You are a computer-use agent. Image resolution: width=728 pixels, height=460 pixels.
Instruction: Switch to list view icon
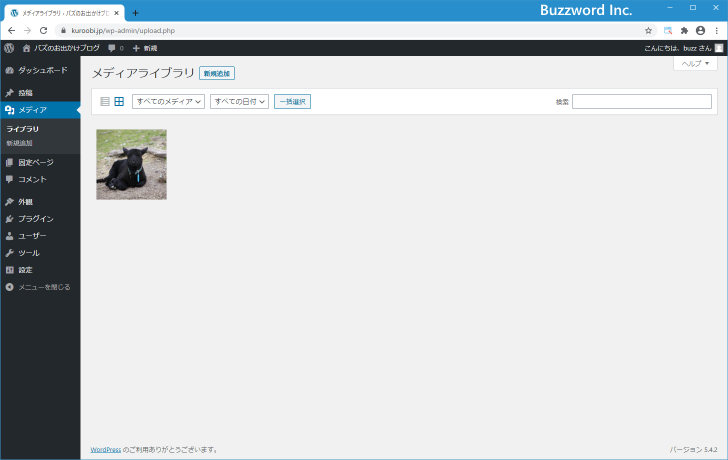105,101
